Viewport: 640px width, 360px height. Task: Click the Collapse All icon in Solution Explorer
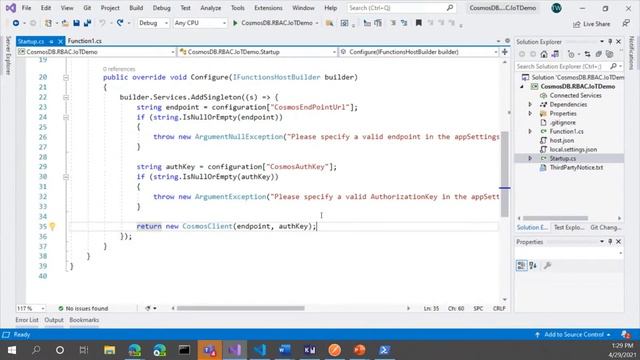598,54
